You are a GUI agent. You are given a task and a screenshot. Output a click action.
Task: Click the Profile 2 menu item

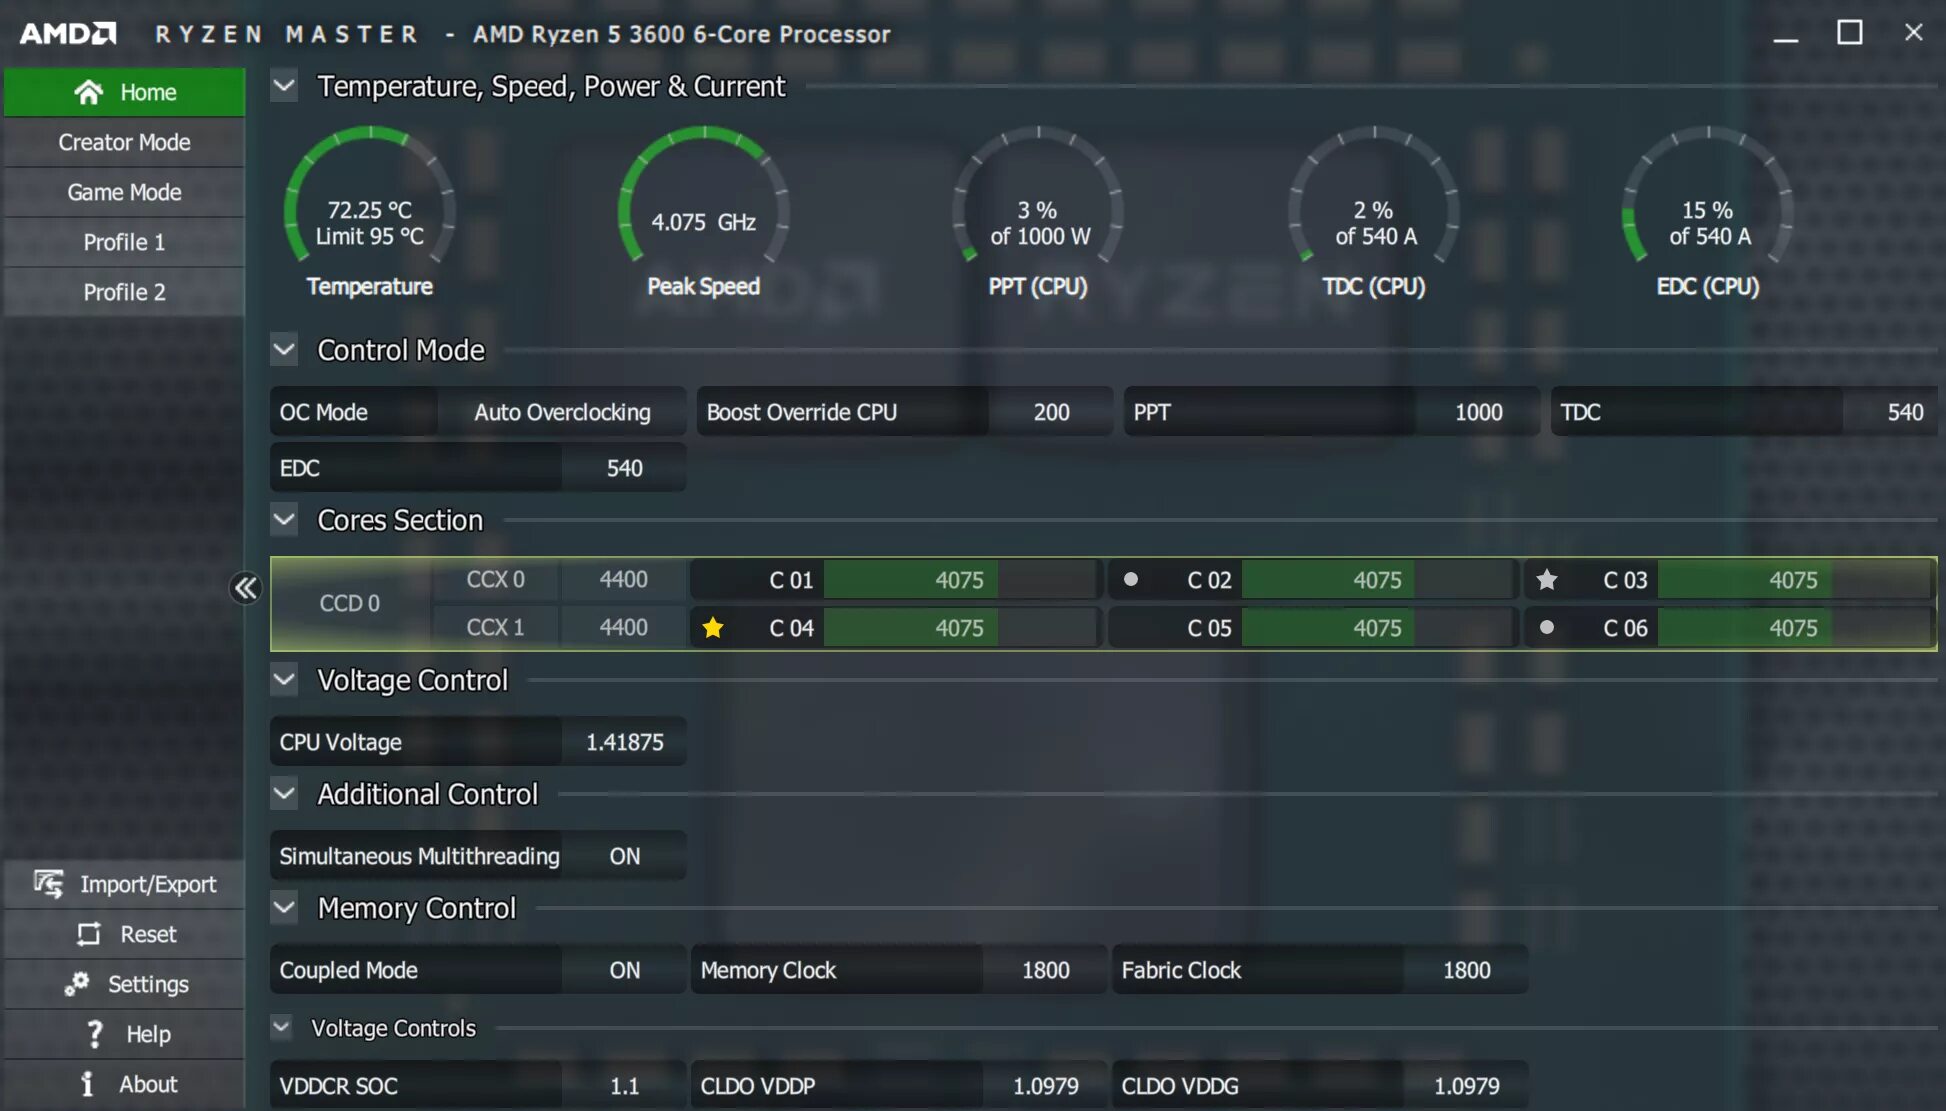pyautogui.click(x=123, y=291)
